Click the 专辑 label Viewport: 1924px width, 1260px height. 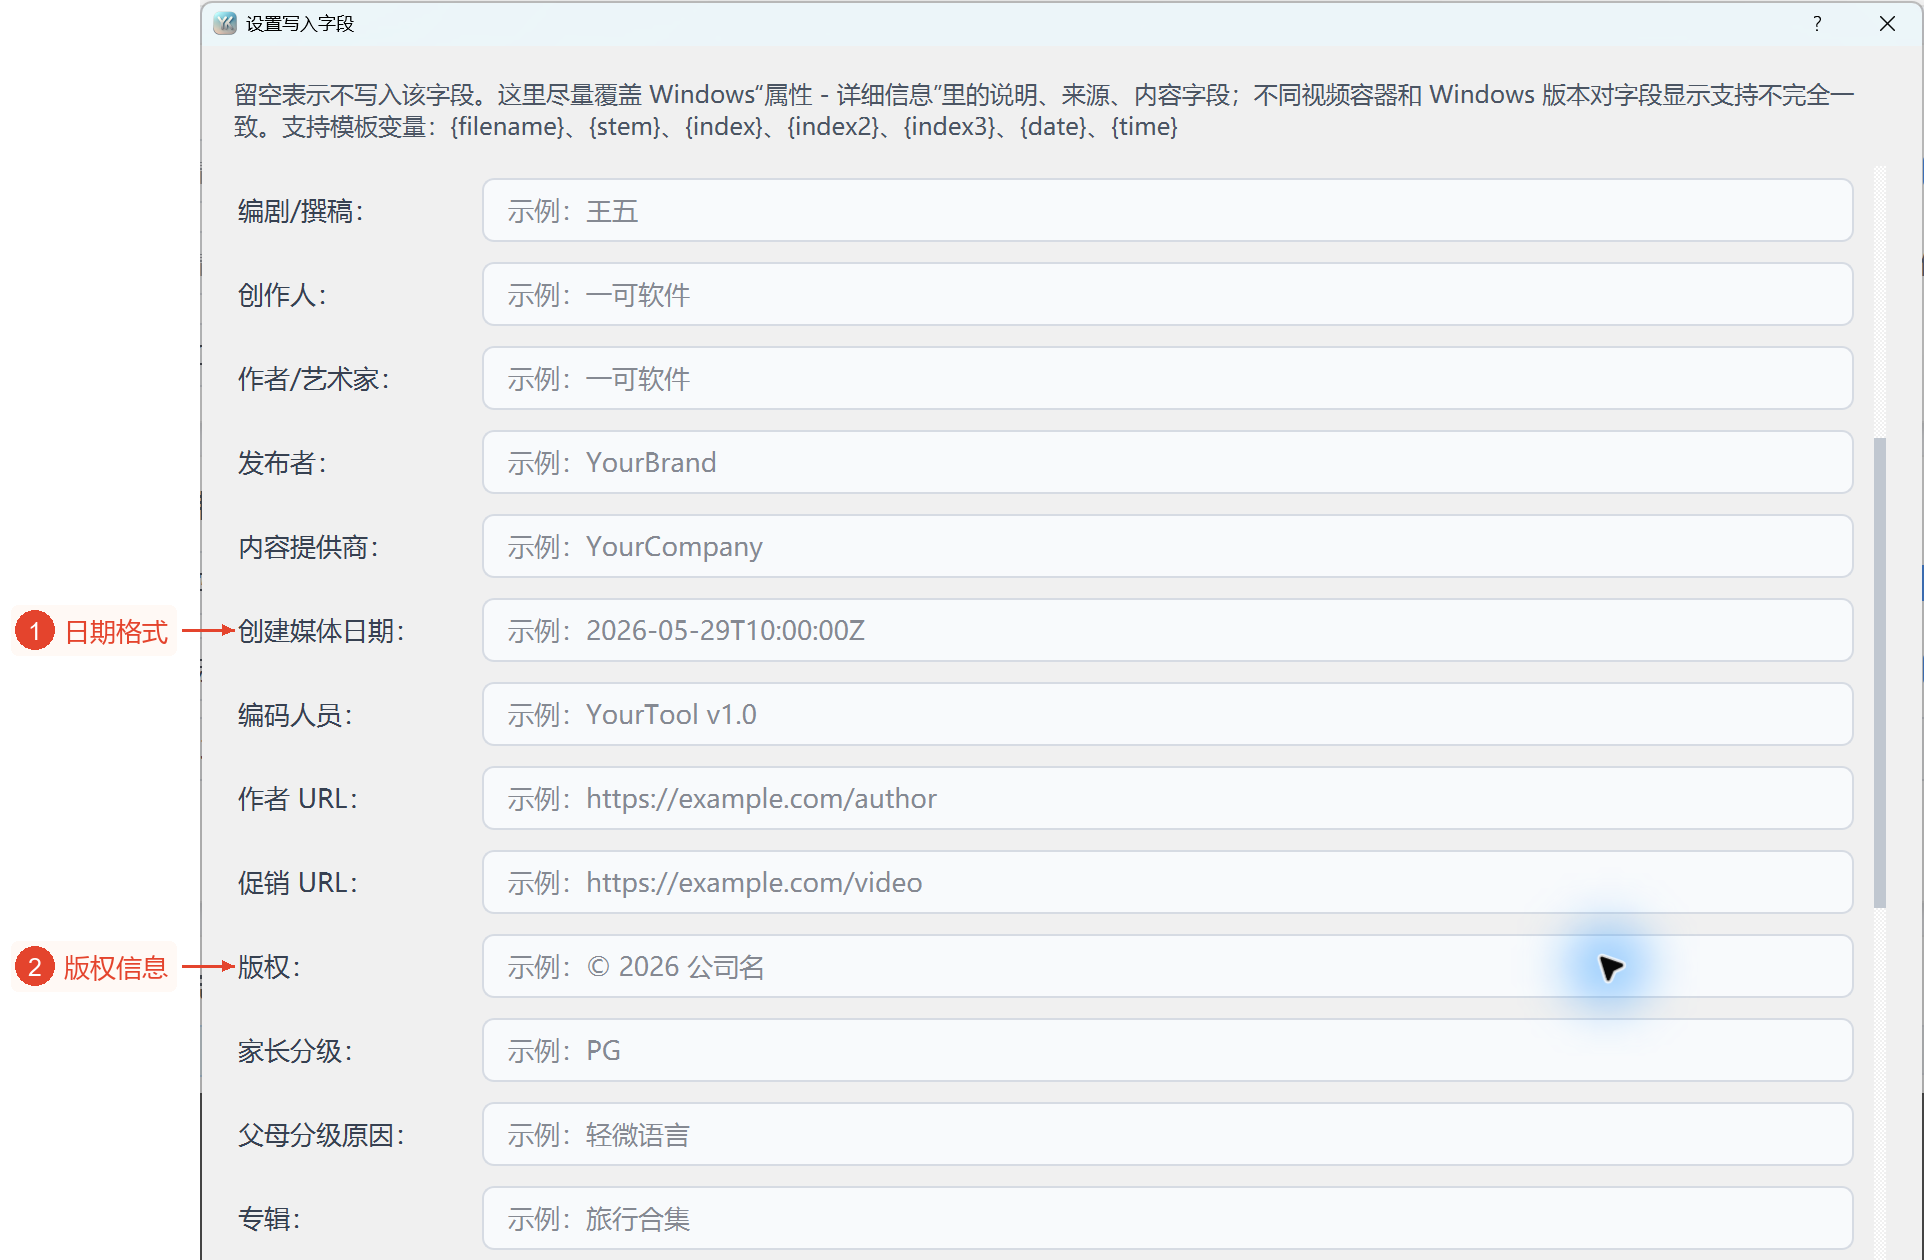[269, 1219]
